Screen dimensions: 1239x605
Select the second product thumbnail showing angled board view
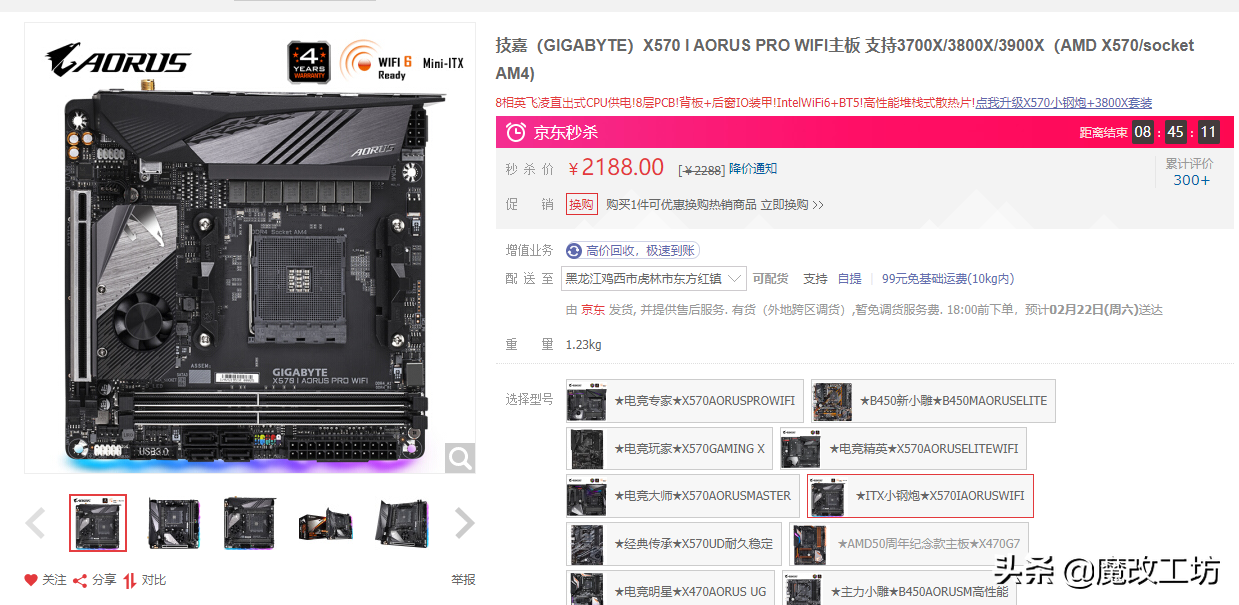tap(174, 522)
